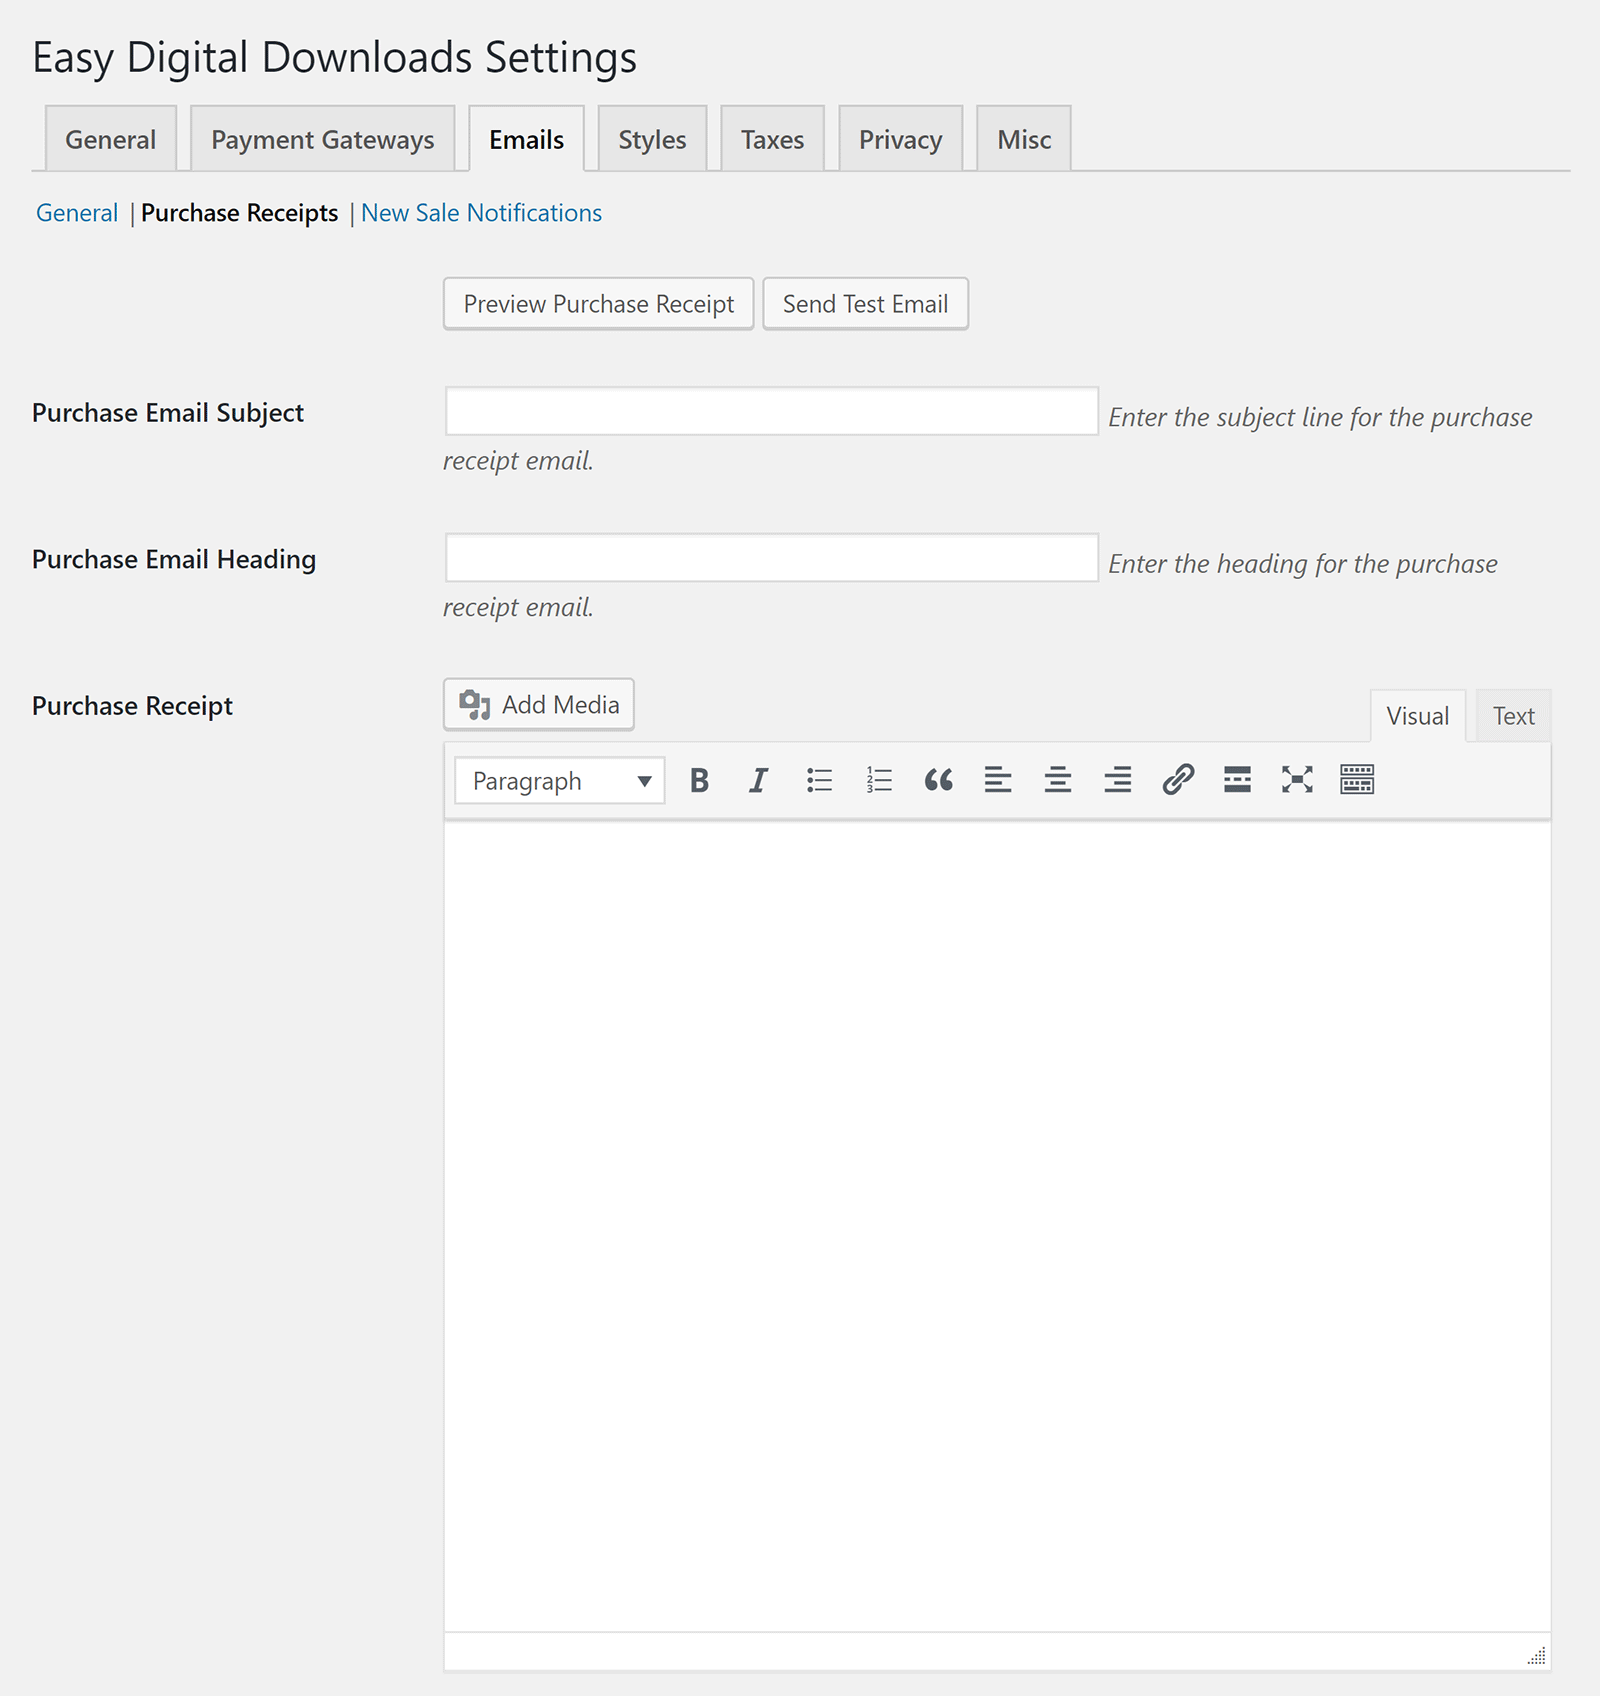Insert Read More tag
Viewport: 1600px width, 1696px height.
(x=1237, y=780)
